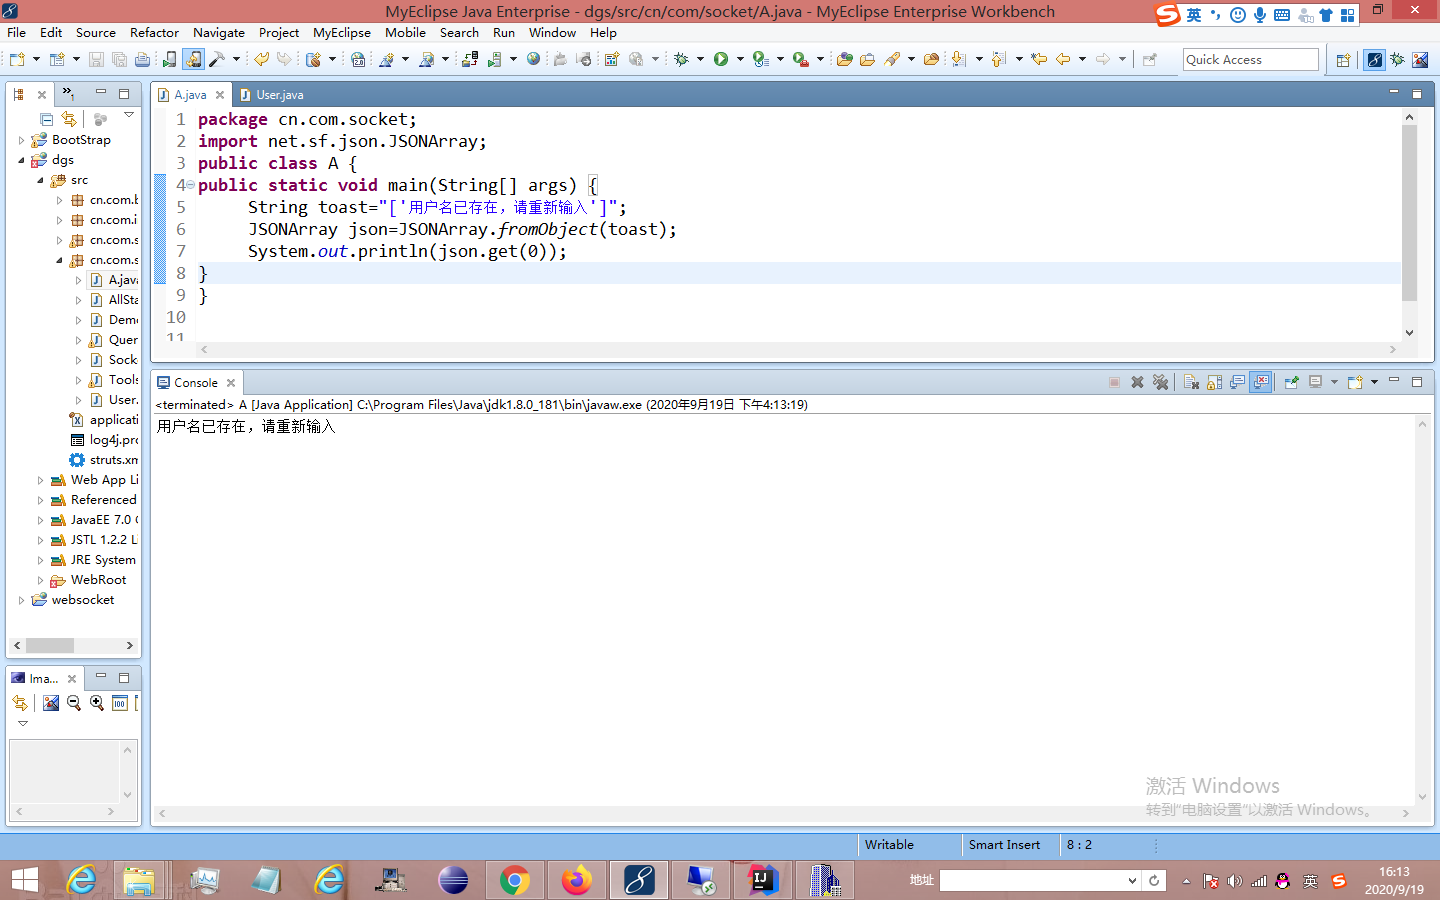Viewport: 1440px width, 900px height.
Task: Close the Image Preview view
Action: click(72, 679)
